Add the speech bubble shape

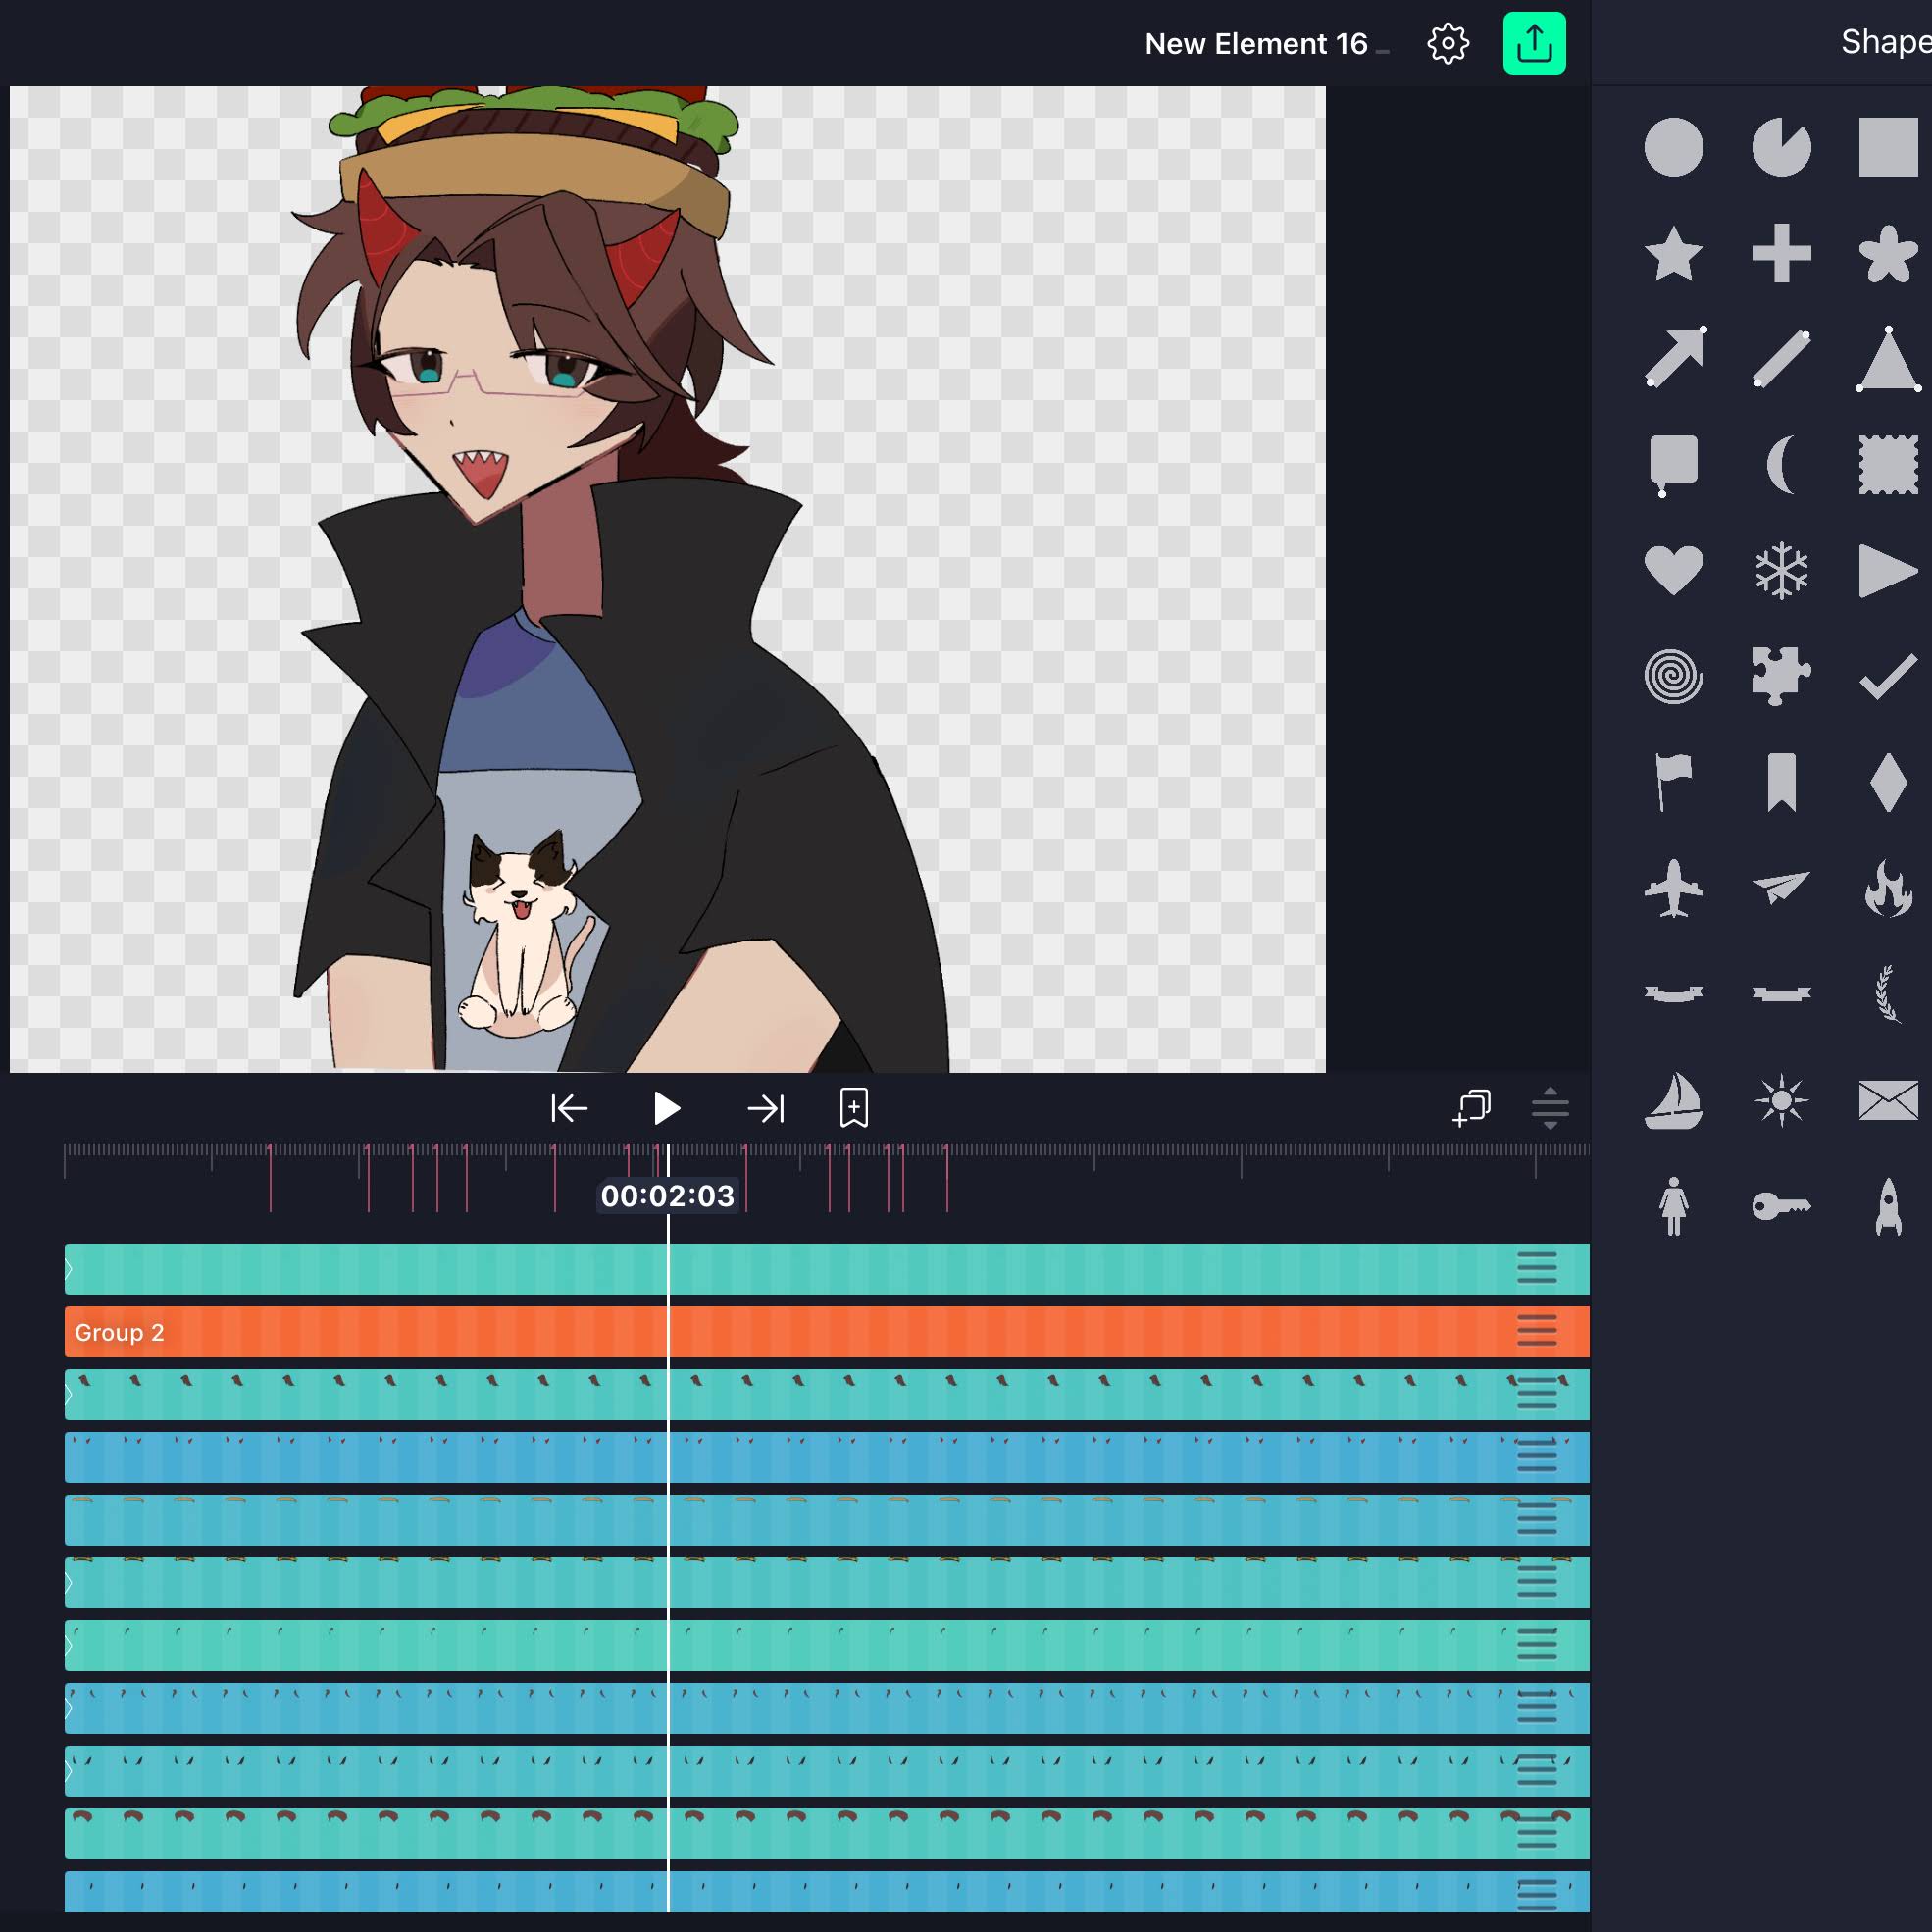[1673, 465]
